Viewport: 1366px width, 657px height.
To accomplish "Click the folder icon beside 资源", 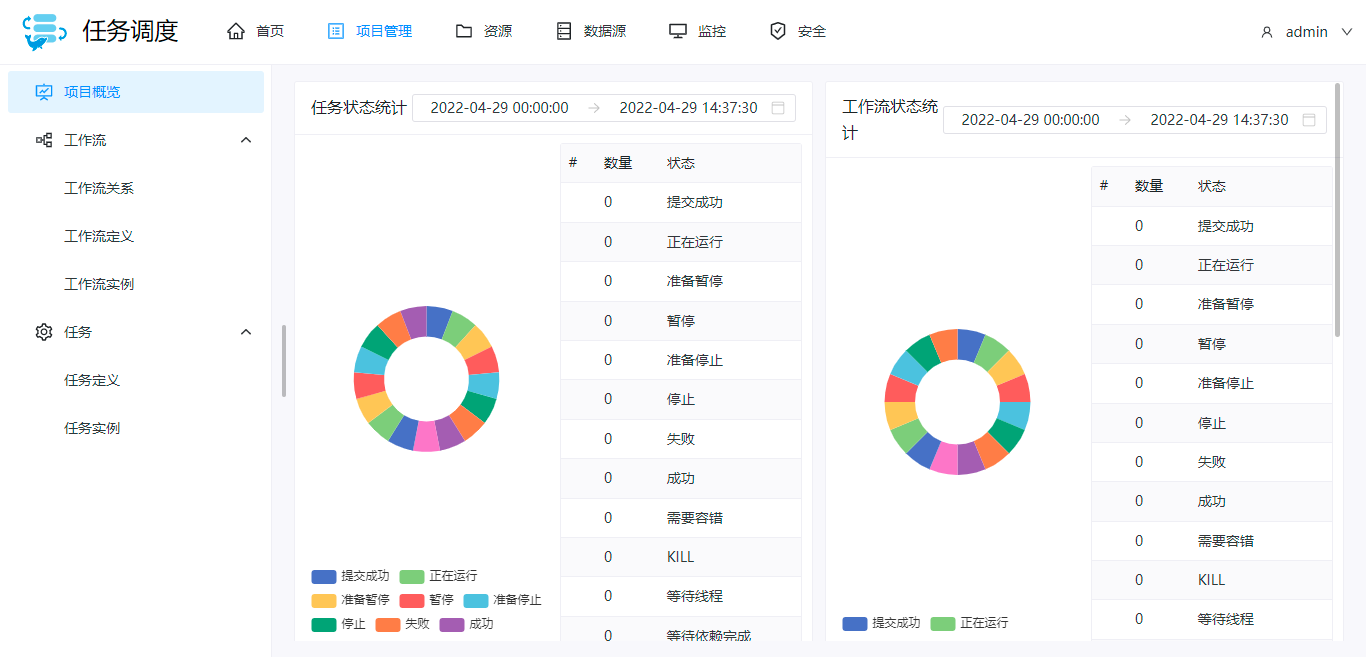I will pyautogui.click(x=464, y=31).
